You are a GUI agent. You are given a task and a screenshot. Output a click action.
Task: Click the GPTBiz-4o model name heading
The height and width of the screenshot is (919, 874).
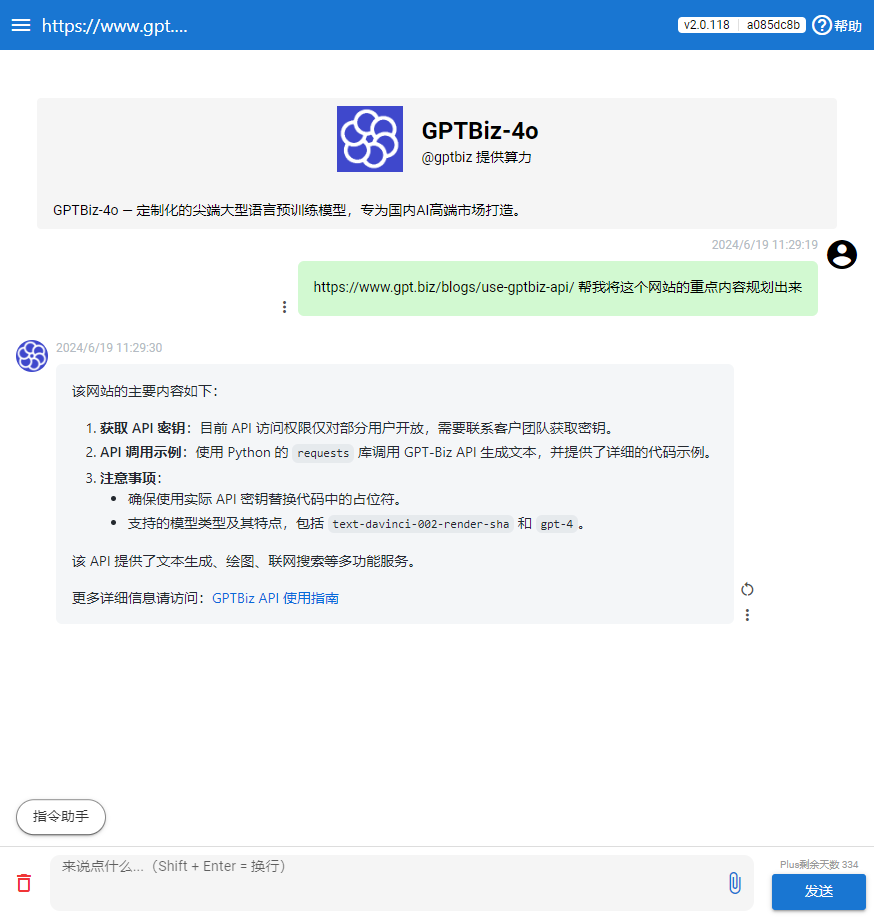[480, 131]
